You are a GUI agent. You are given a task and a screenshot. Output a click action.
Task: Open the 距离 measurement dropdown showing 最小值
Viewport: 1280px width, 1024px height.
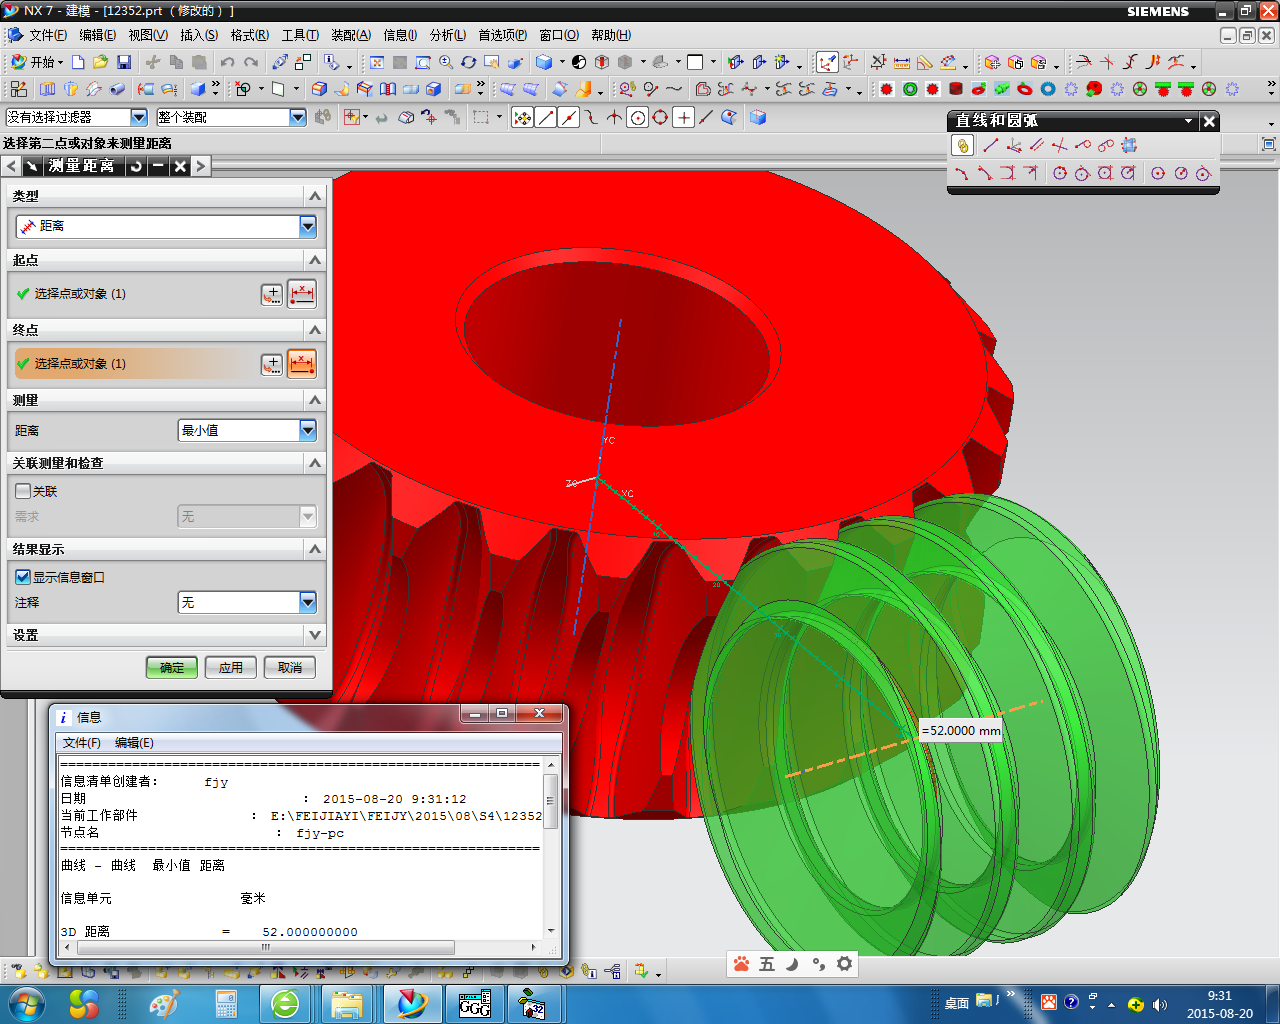point(247,430)
